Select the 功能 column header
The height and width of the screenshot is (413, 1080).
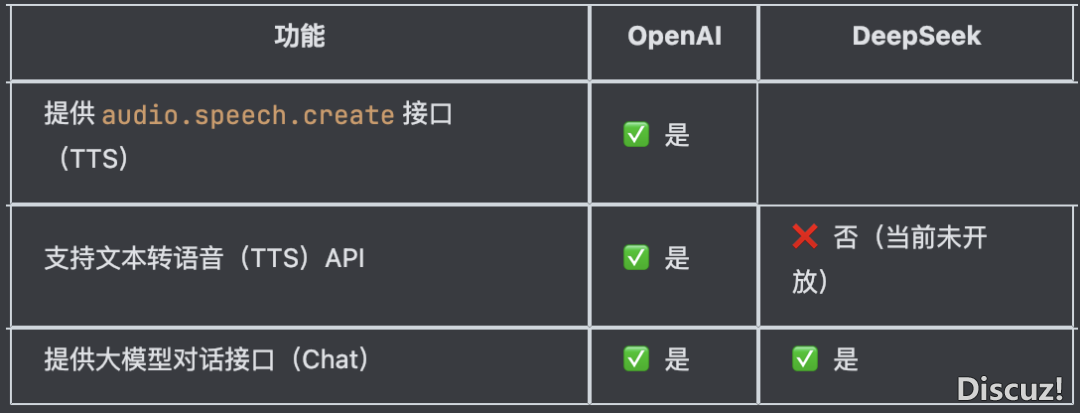pos(300,36)
